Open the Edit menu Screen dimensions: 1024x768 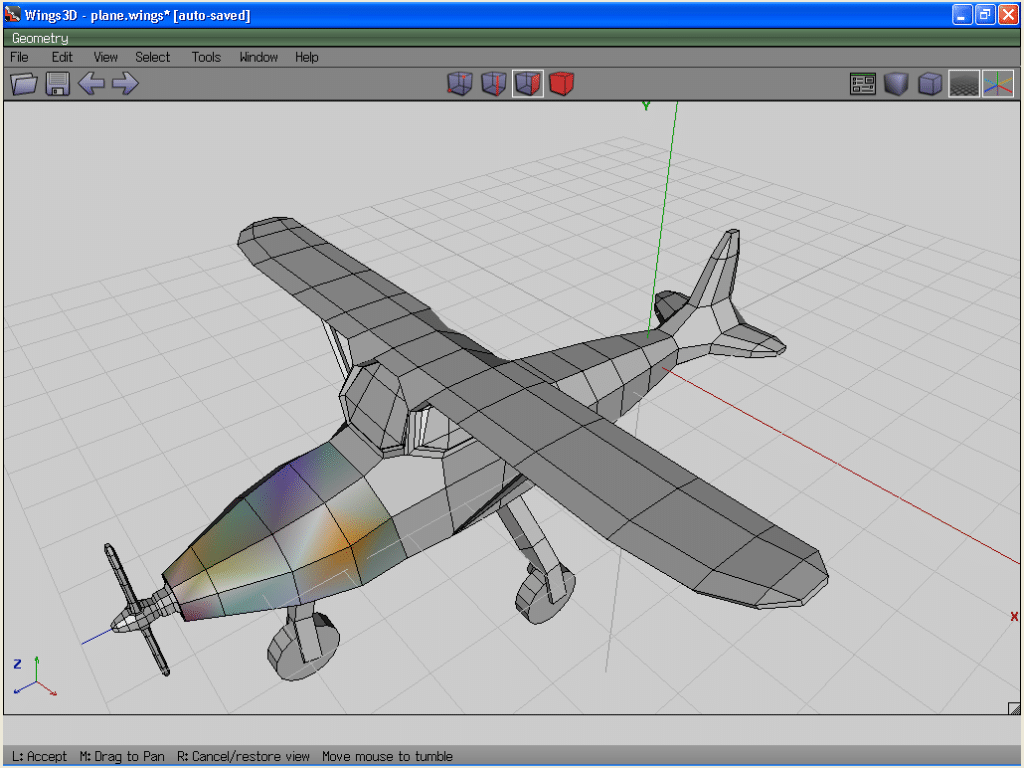tap(62, 57)
